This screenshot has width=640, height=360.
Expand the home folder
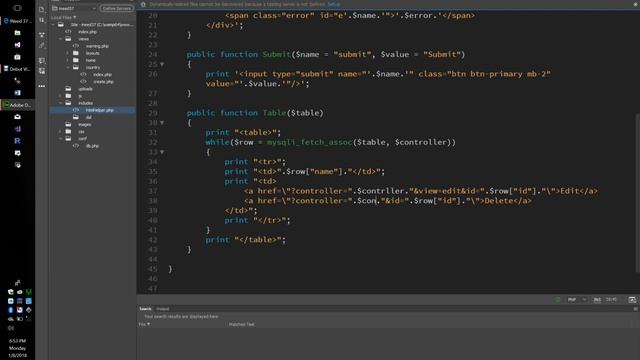68,60
